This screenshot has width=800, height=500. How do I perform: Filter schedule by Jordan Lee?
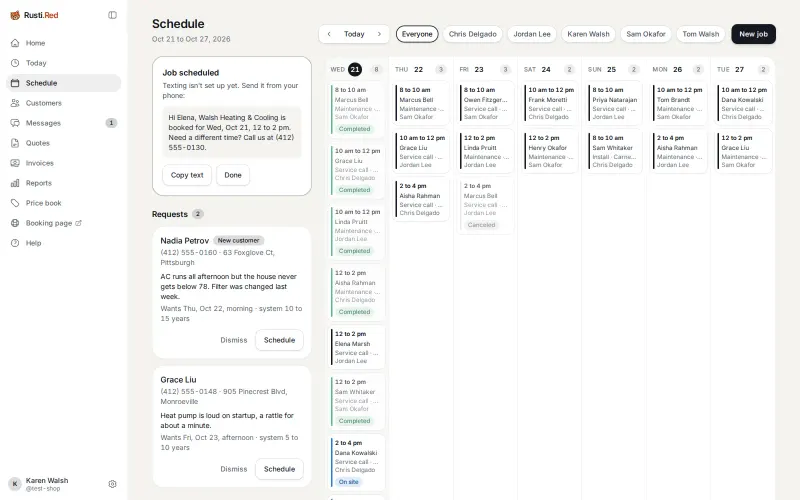point(532,34)
